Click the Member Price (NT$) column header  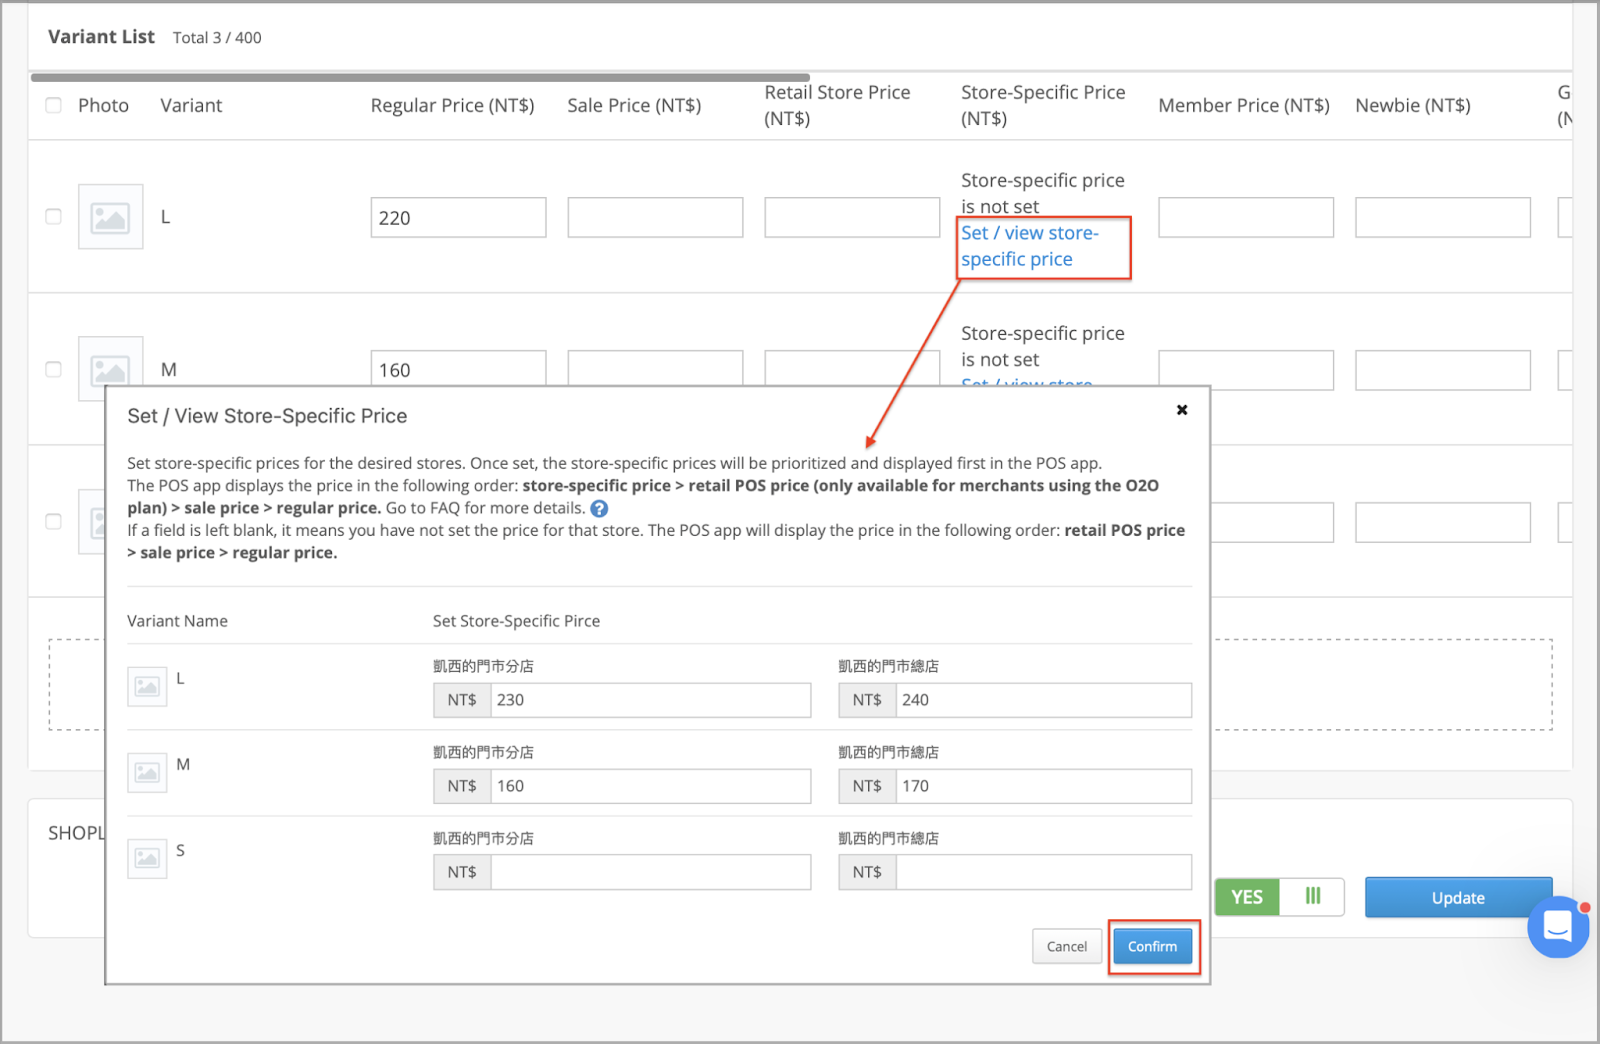[x=1244, y=105]
